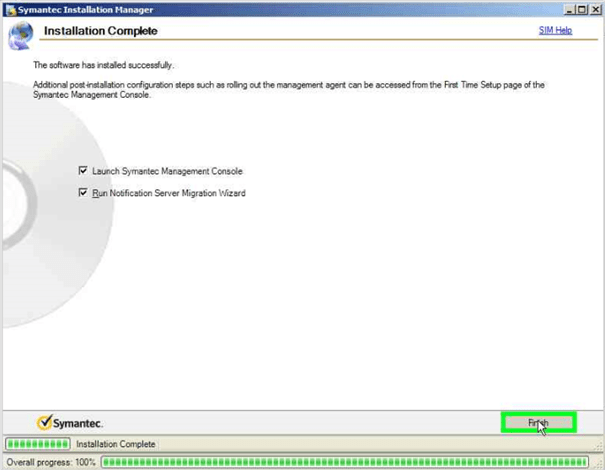Toggle Run Notification Server Migration Wizard checkbox
This screenshot has width=605, height=470.
(x=83, y=193)
